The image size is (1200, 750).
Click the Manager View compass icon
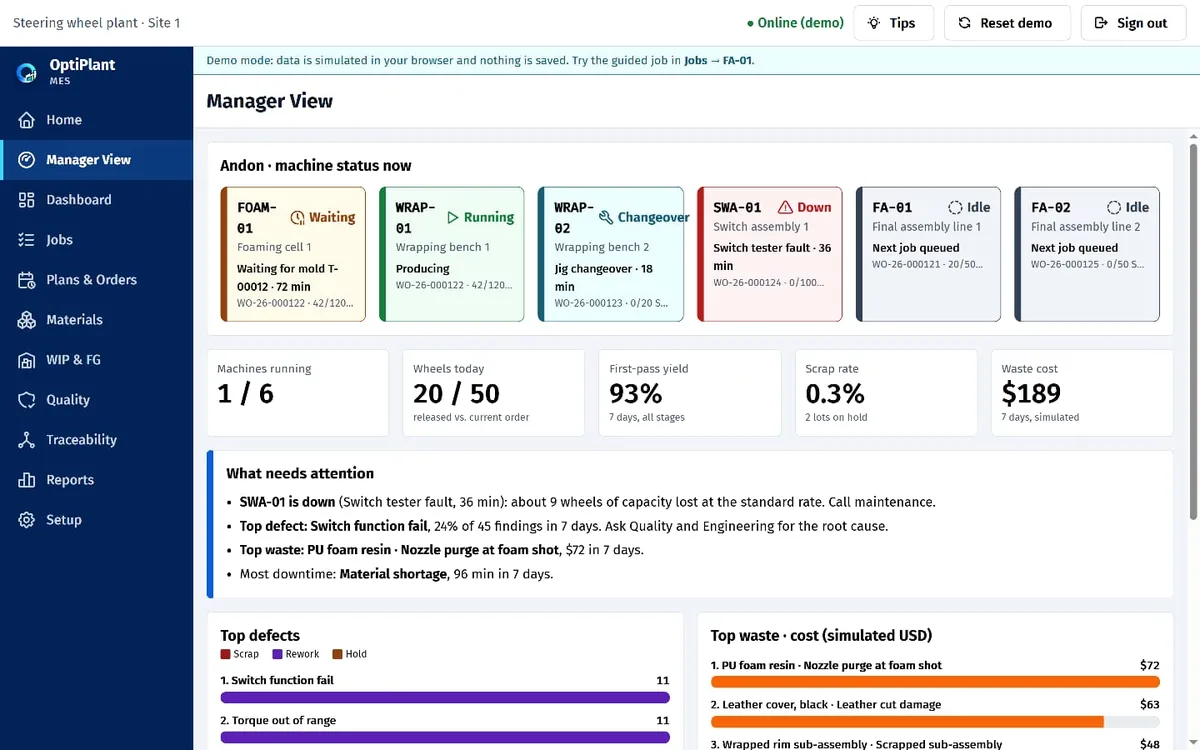coord(27,160)
